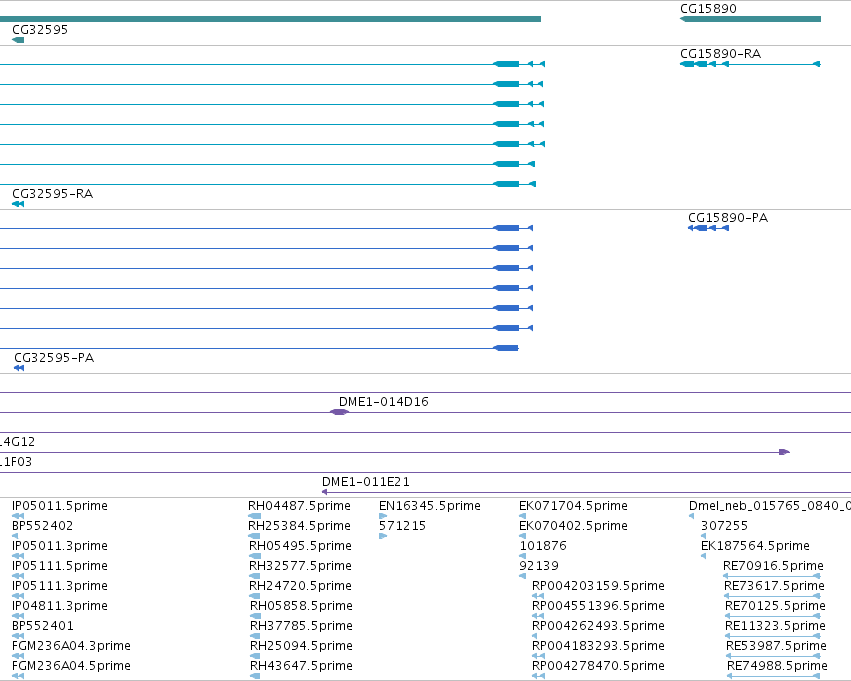Select the RP004262493.5prime label
The height and width of the screenshot is (681, 851).
(598, 626)
